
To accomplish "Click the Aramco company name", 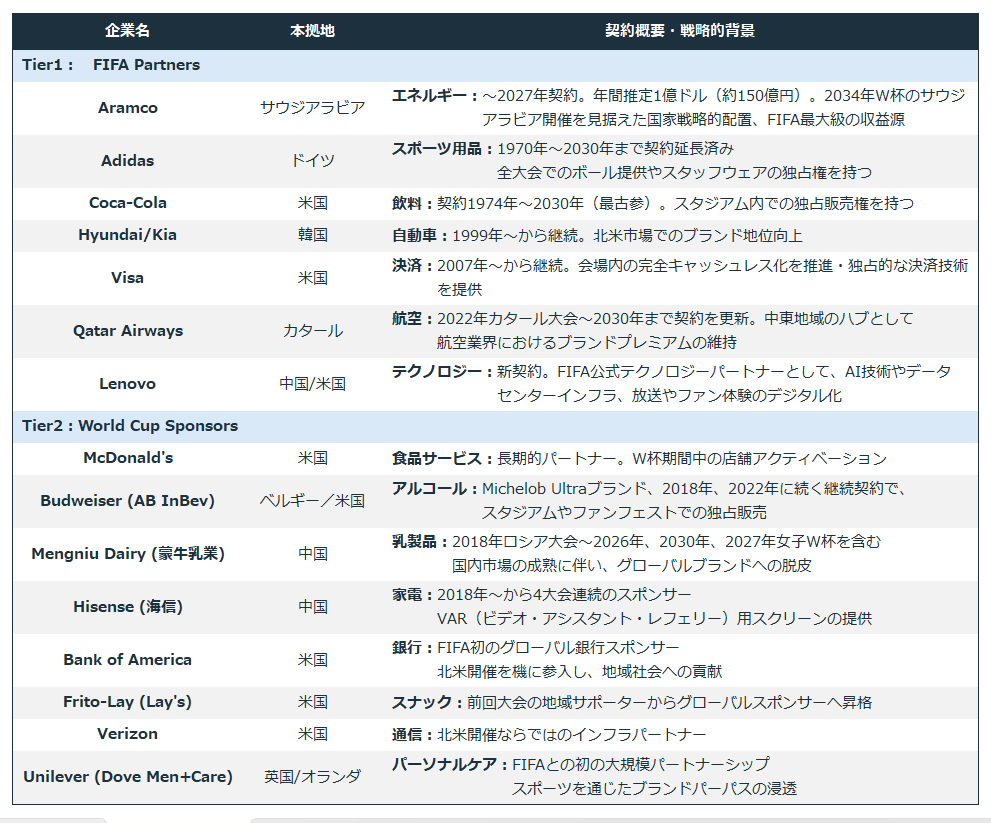I will [x=126, y=107].
